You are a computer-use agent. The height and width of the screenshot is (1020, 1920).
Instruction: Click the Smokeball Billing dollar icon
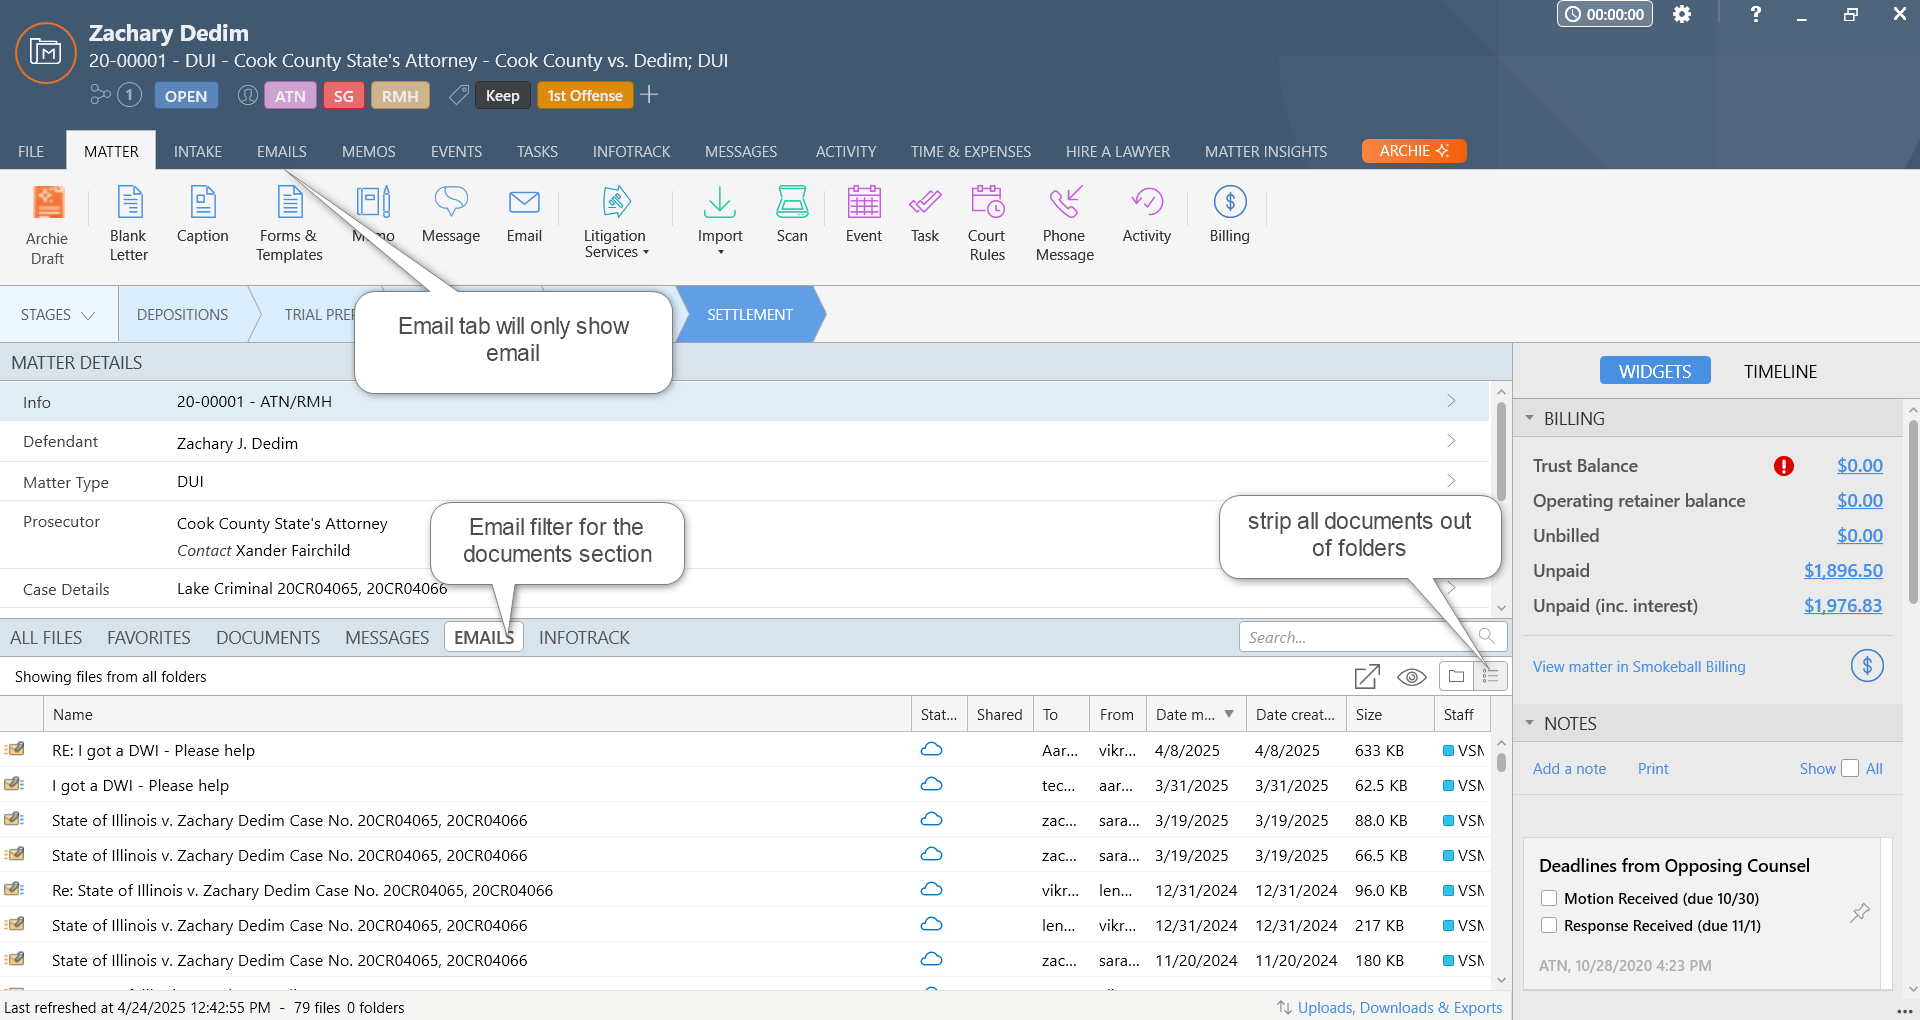tap(1867, 666)
